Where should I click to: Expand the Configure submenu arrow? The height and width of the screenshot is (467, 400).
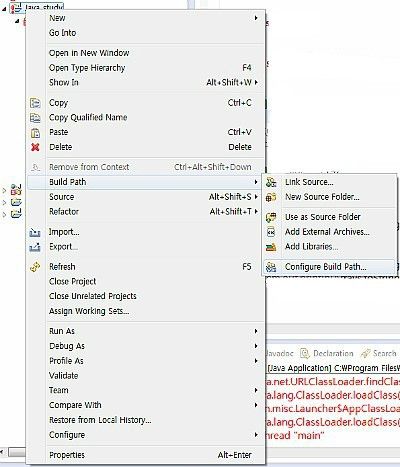click(256, 435)
